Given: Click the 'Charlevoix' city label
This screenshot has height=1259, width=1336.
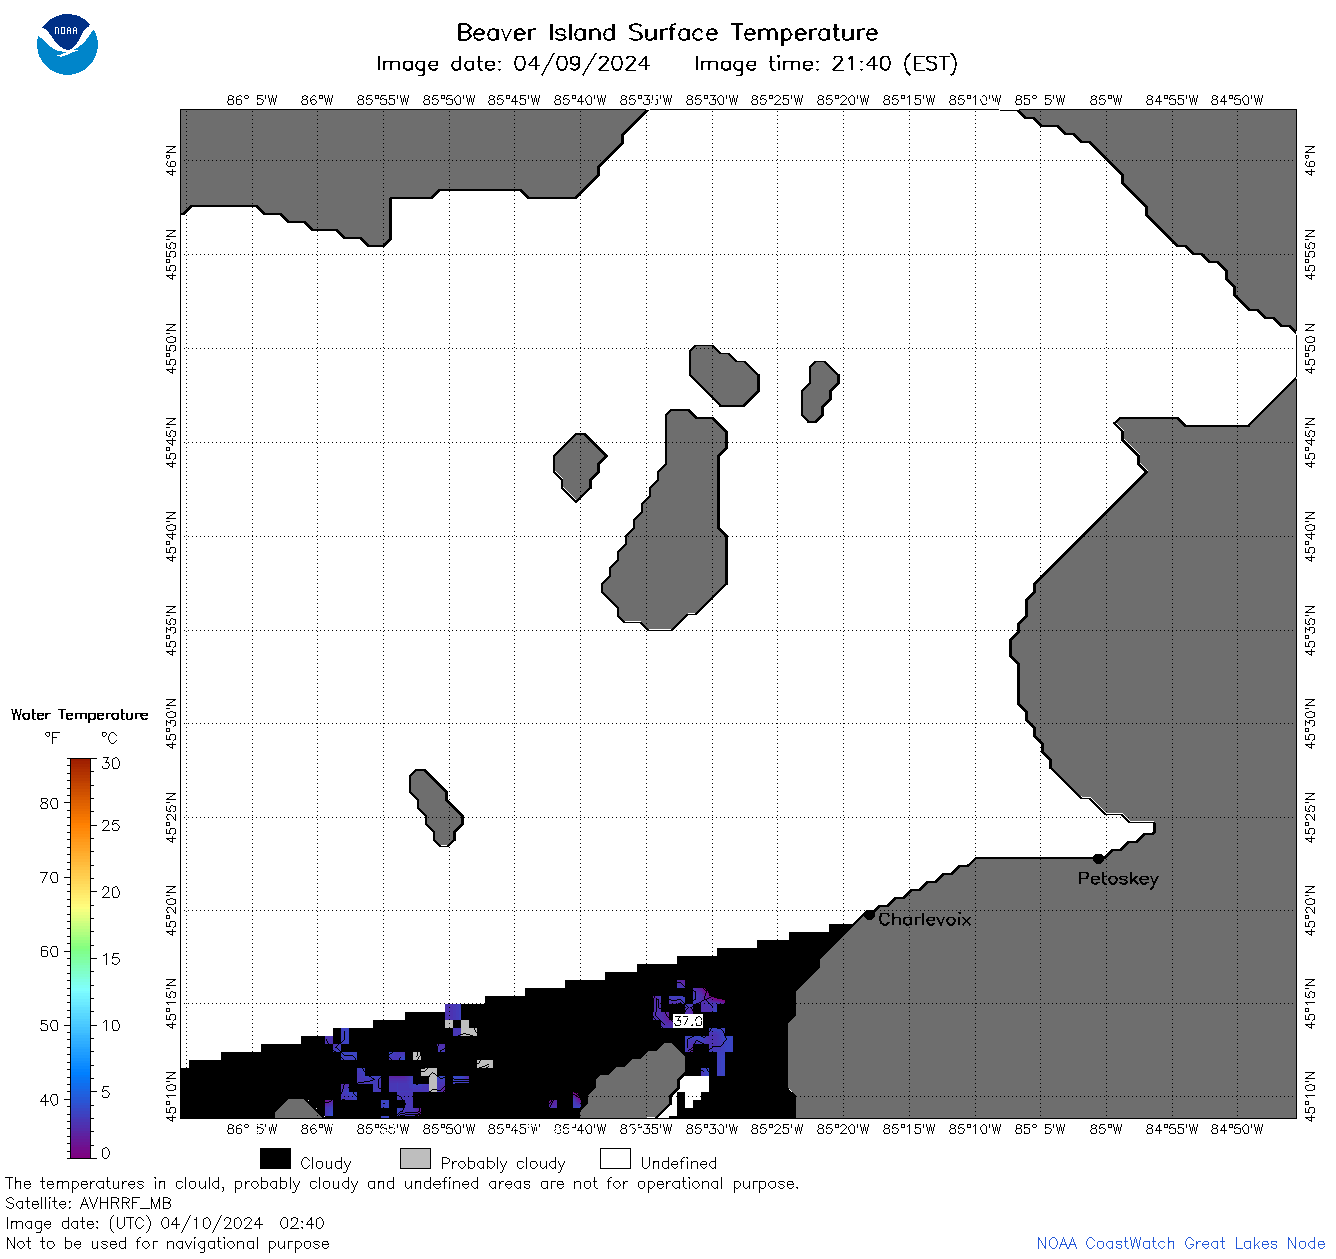Looking at the screenshot, I should pos(925,919).
